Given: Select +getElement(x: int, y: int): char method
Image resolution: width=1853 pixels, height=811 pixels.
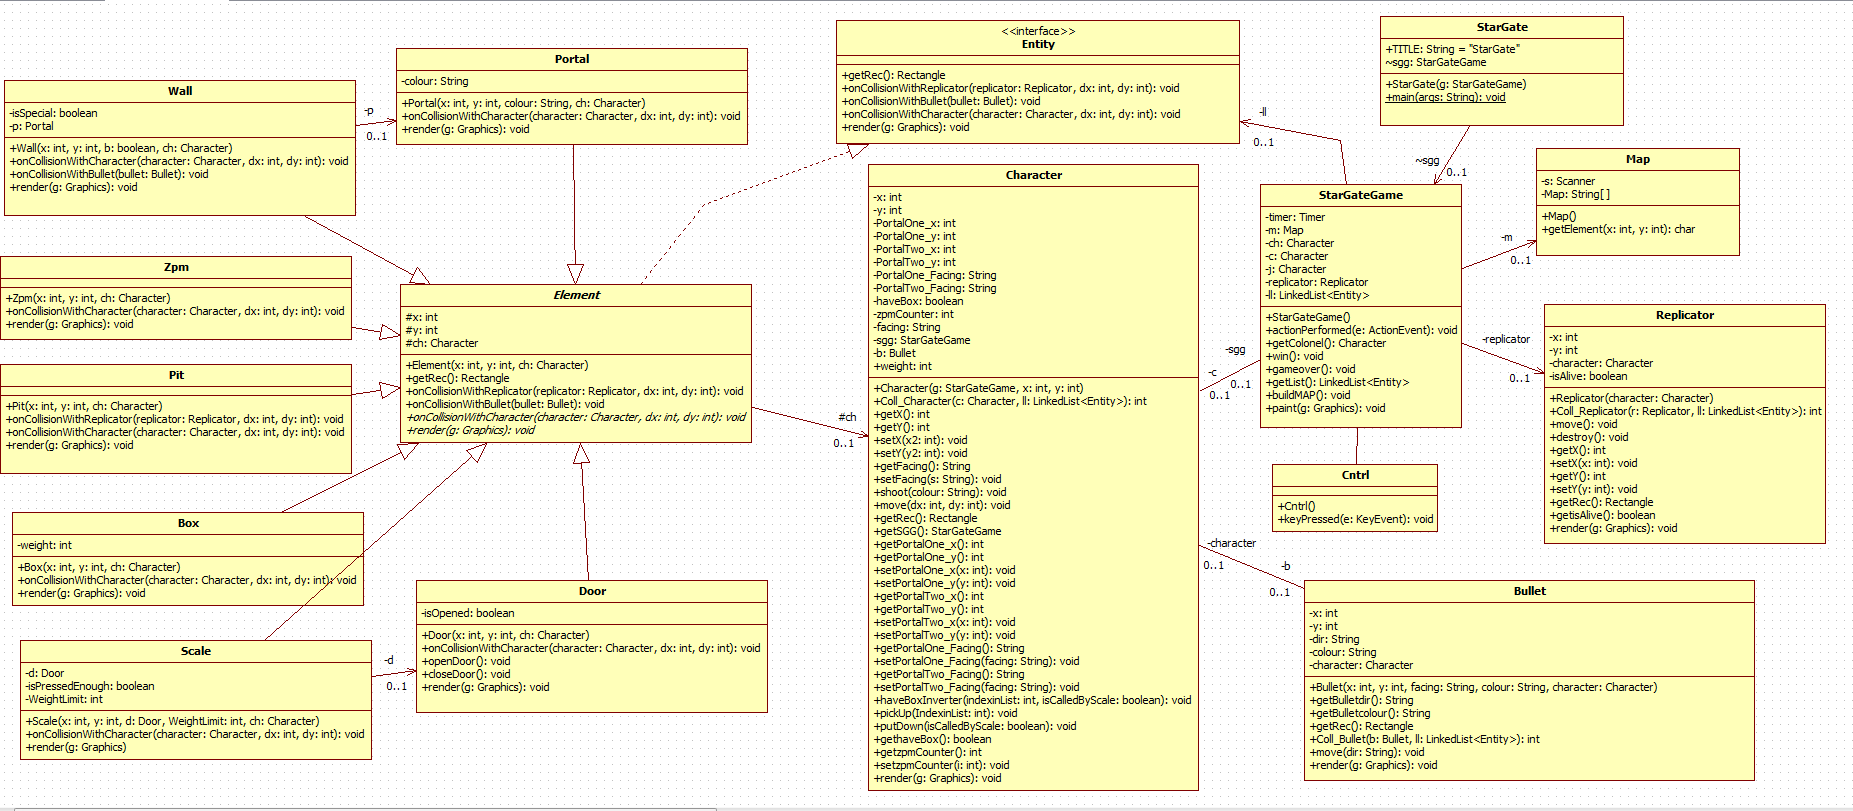Looking at the screenshot, I should point(1618,229).
